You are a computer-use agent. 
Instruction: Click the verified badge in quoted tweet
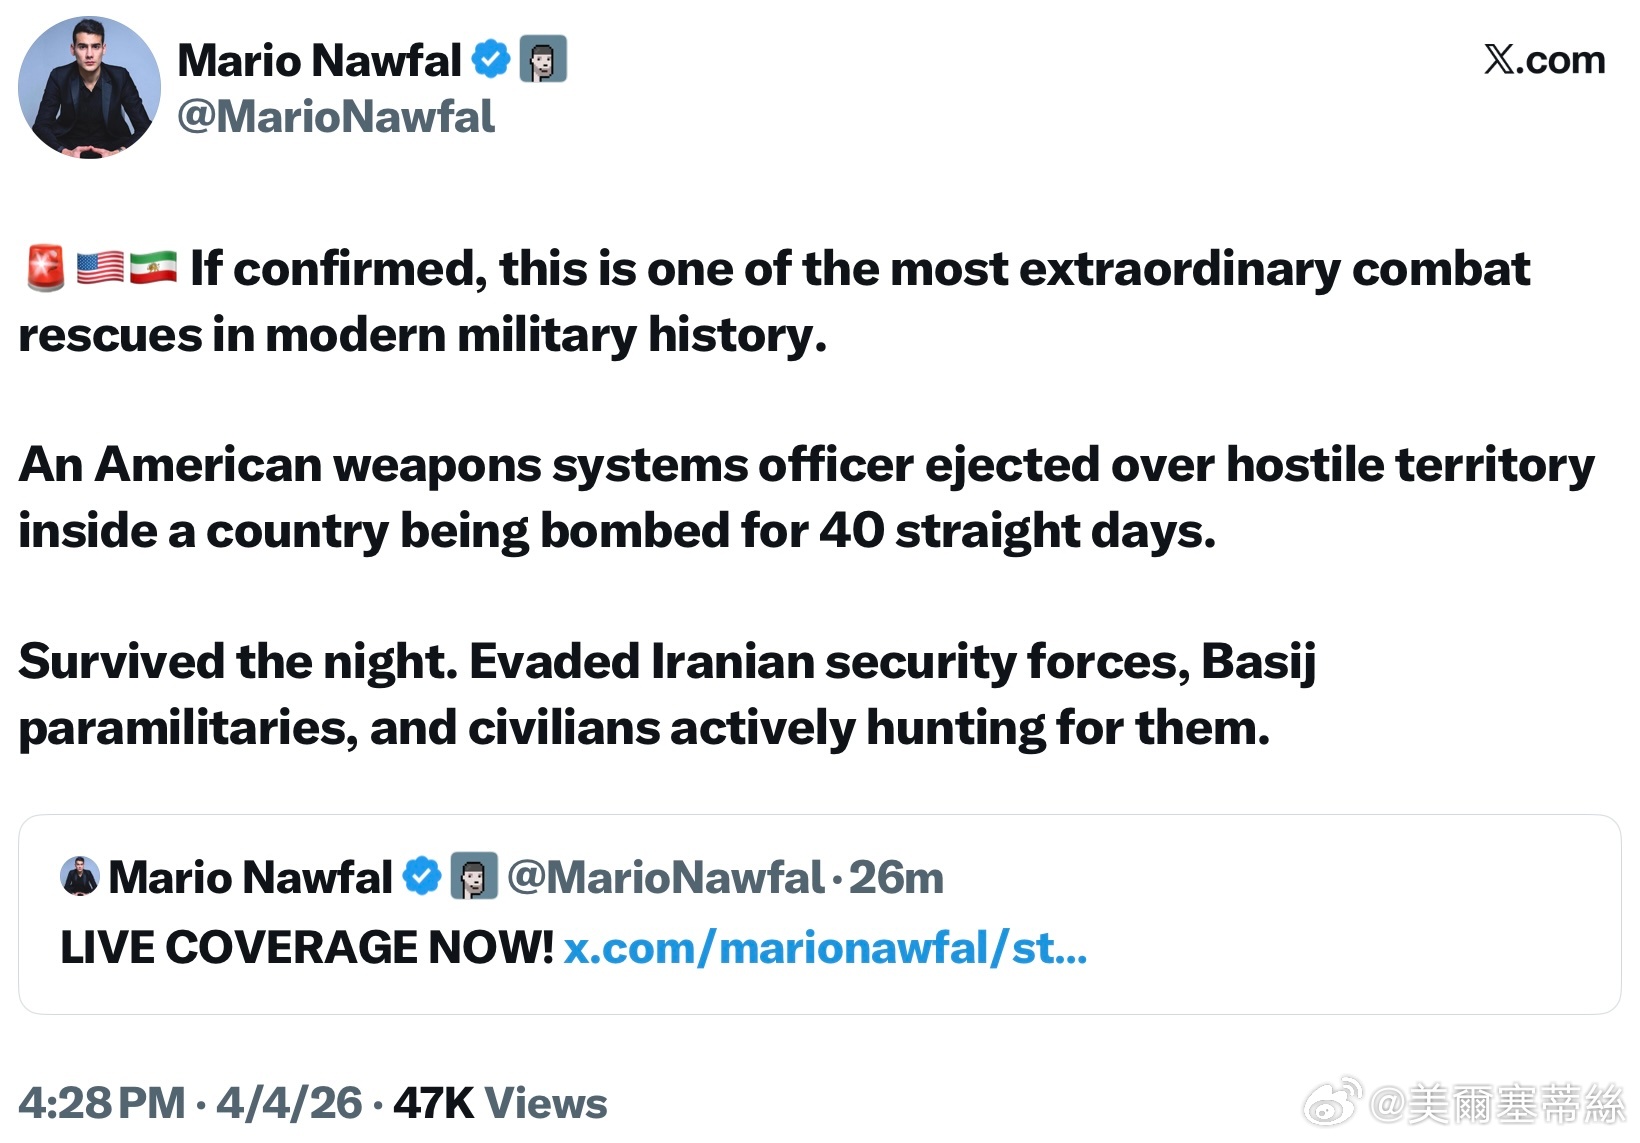pyautogui.click(x=422, y=876)
